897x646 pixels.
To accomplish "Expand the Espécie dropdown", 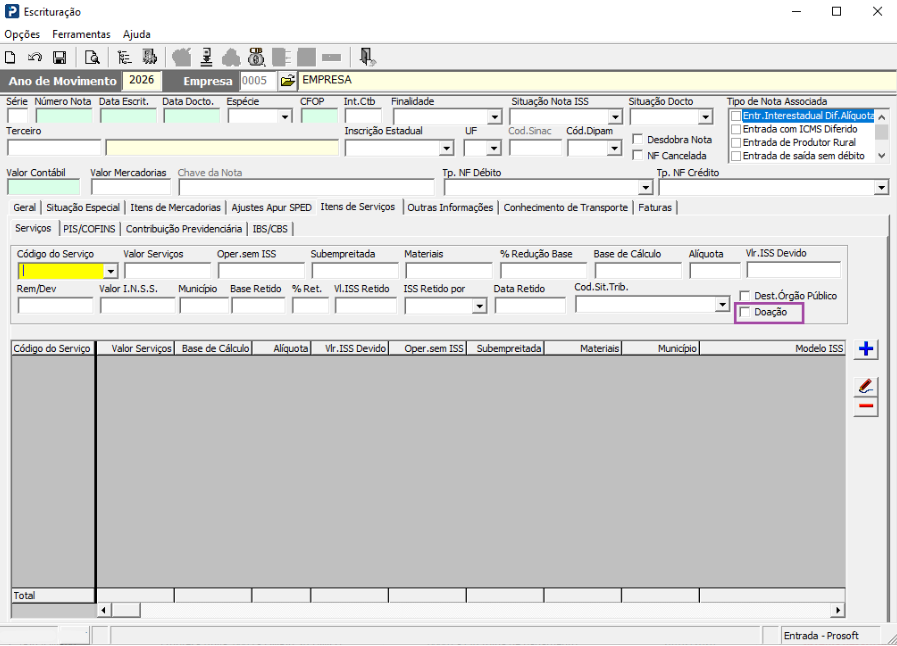I will tap(284, 117).
